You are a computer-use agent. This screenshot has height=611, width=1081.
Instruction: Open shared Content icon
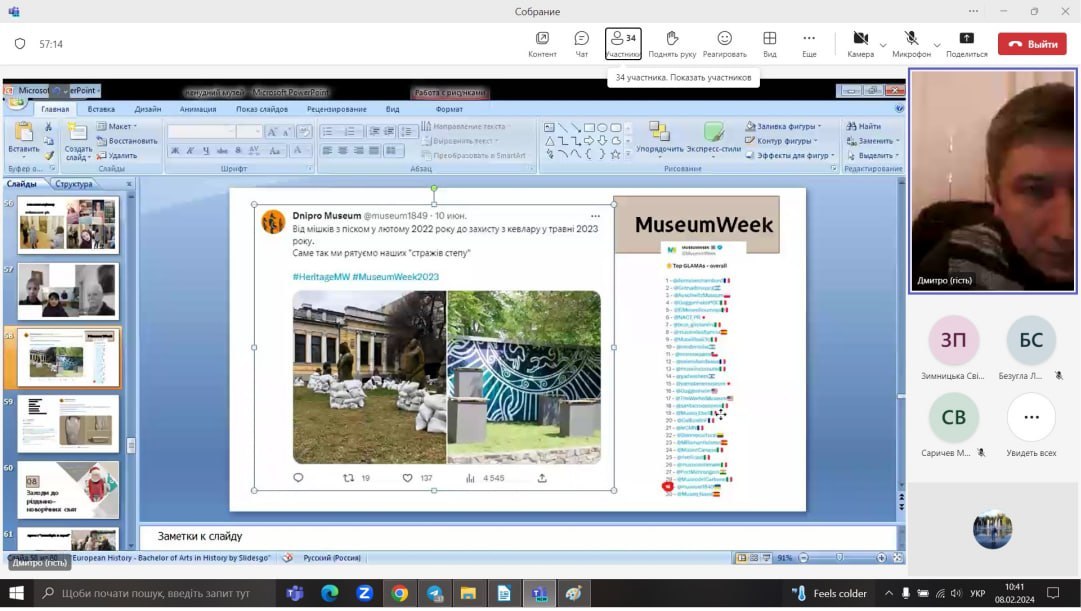click(542, 39)
